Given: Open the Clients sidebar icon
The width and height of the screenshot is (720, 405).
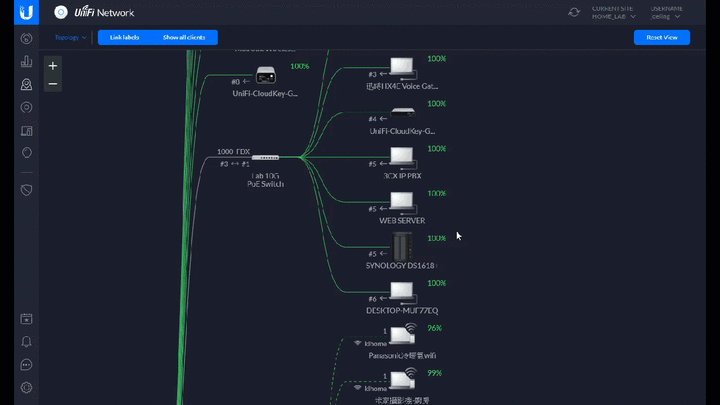Looking at the screenshot, I should click(x=26, y=131).
